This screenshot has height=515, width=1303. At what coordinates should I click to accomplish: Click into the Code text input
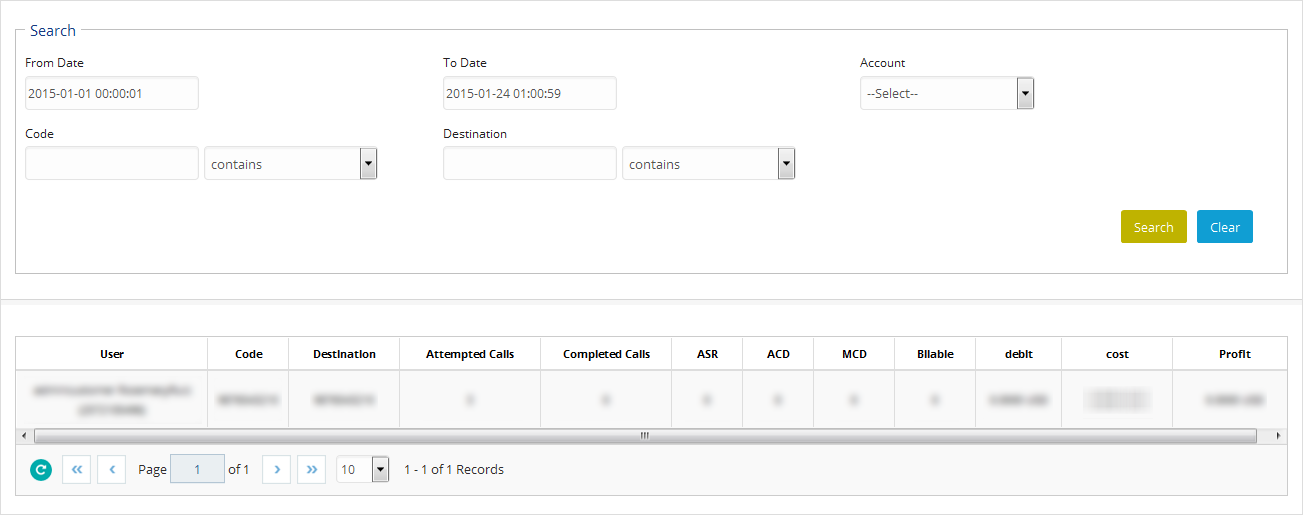112,164
